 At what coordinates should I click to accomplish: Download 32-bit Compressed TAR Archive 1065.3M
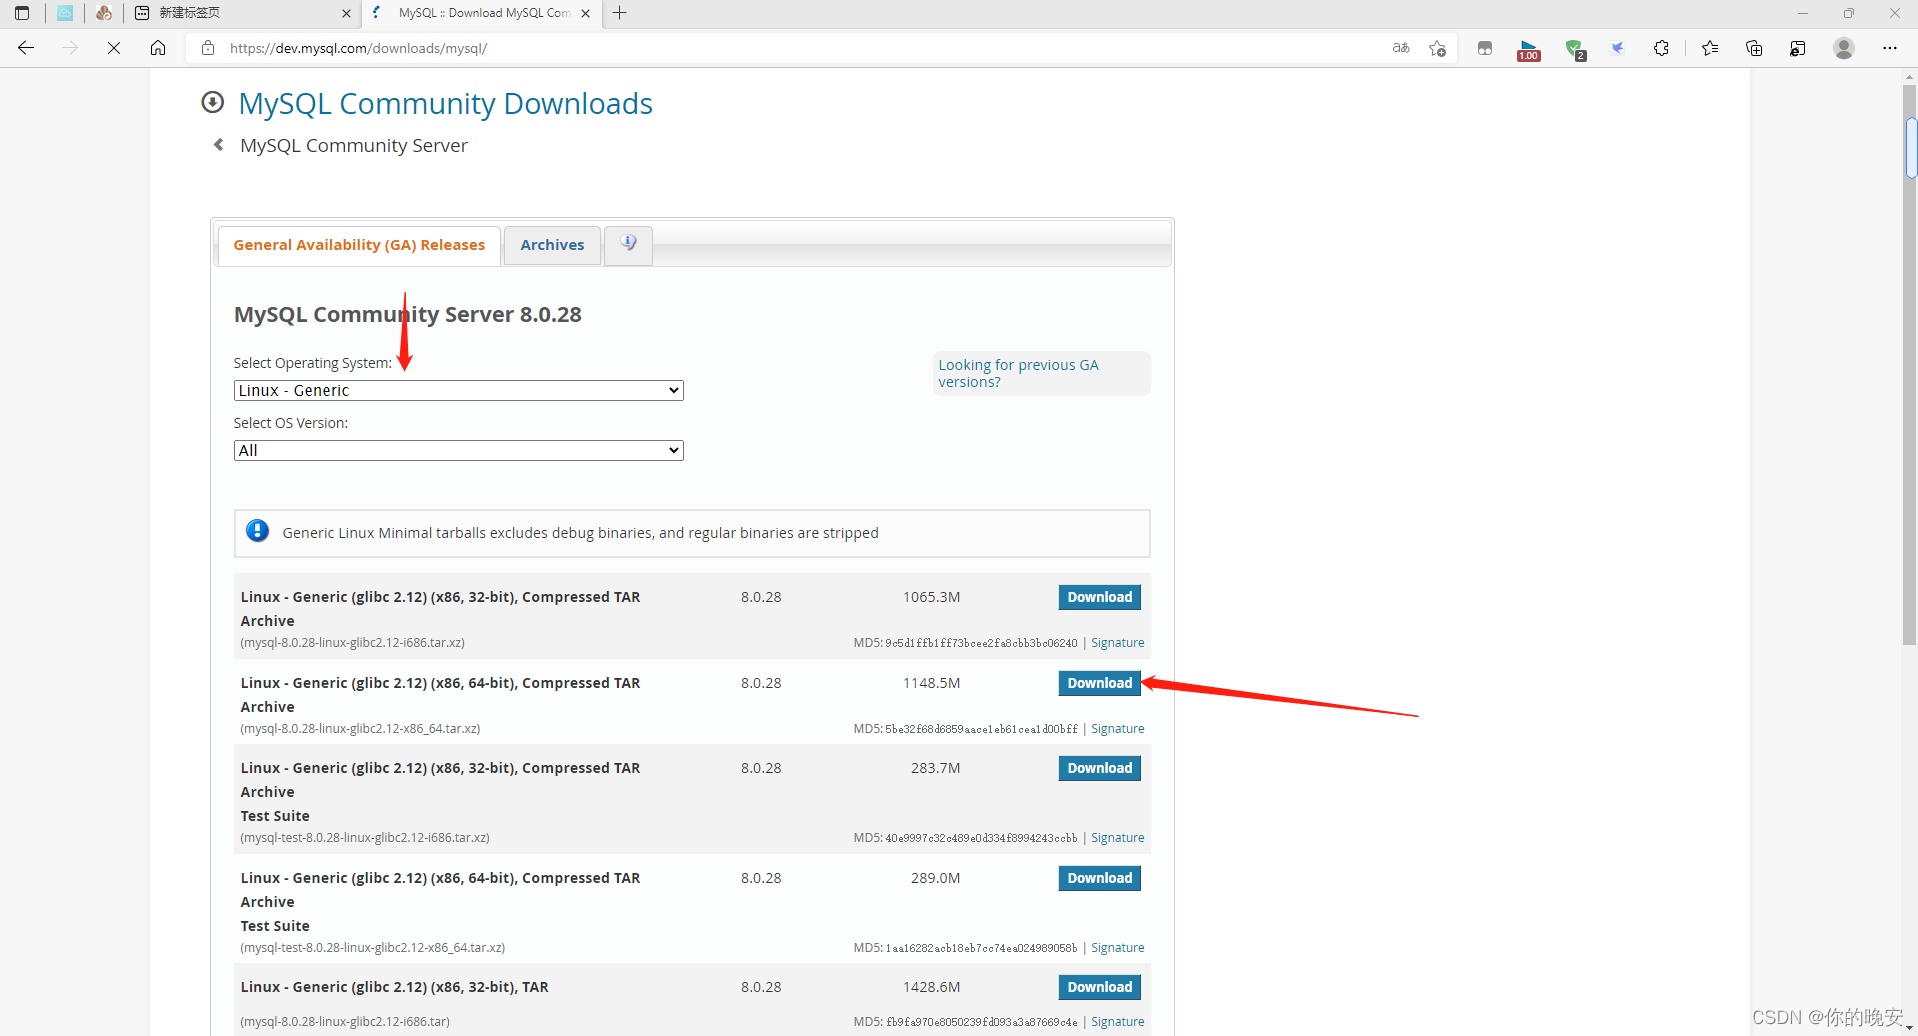1099,597
